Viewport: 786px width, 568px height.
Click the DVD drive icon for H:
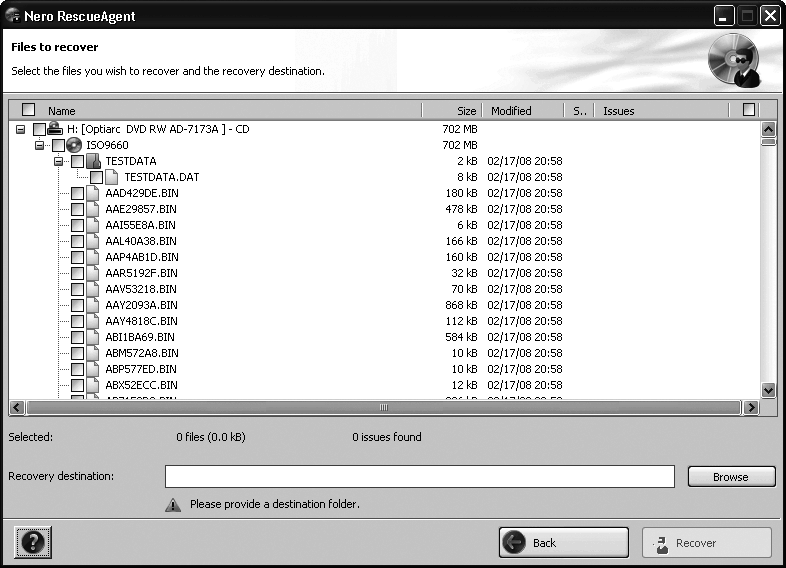tap(55, 129)
